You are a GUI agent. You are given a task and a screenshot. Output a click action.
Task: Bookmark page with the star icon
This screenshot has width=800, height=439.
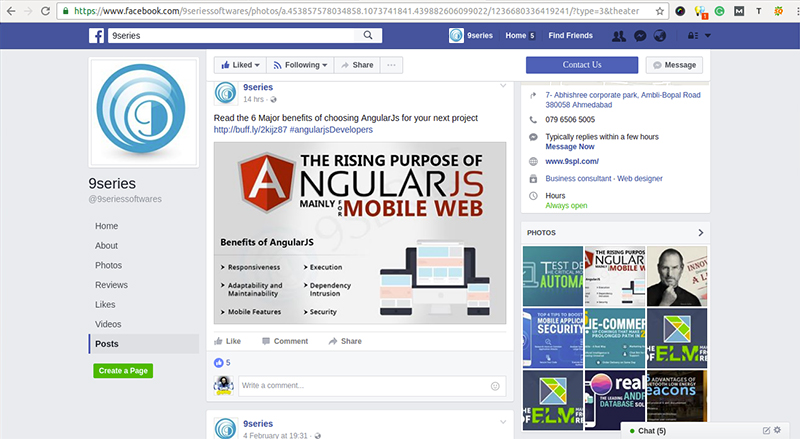pos(659,11)
